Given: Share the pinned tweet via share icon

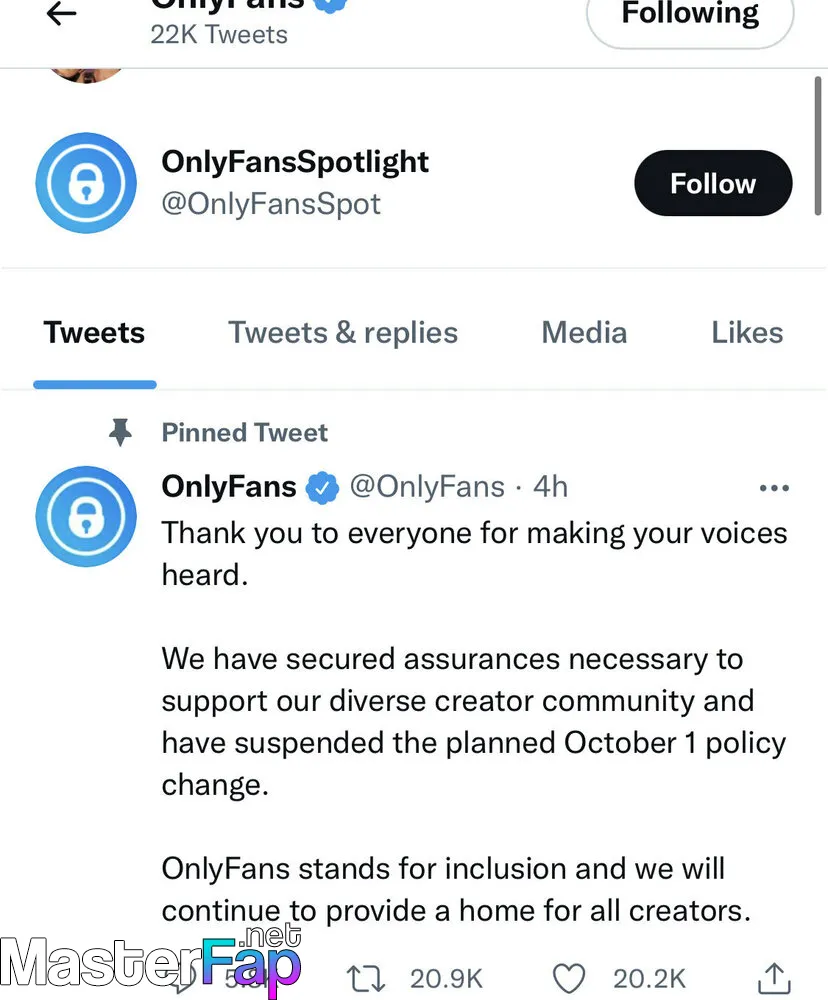Looking at the screenshot, I should 775,977.
